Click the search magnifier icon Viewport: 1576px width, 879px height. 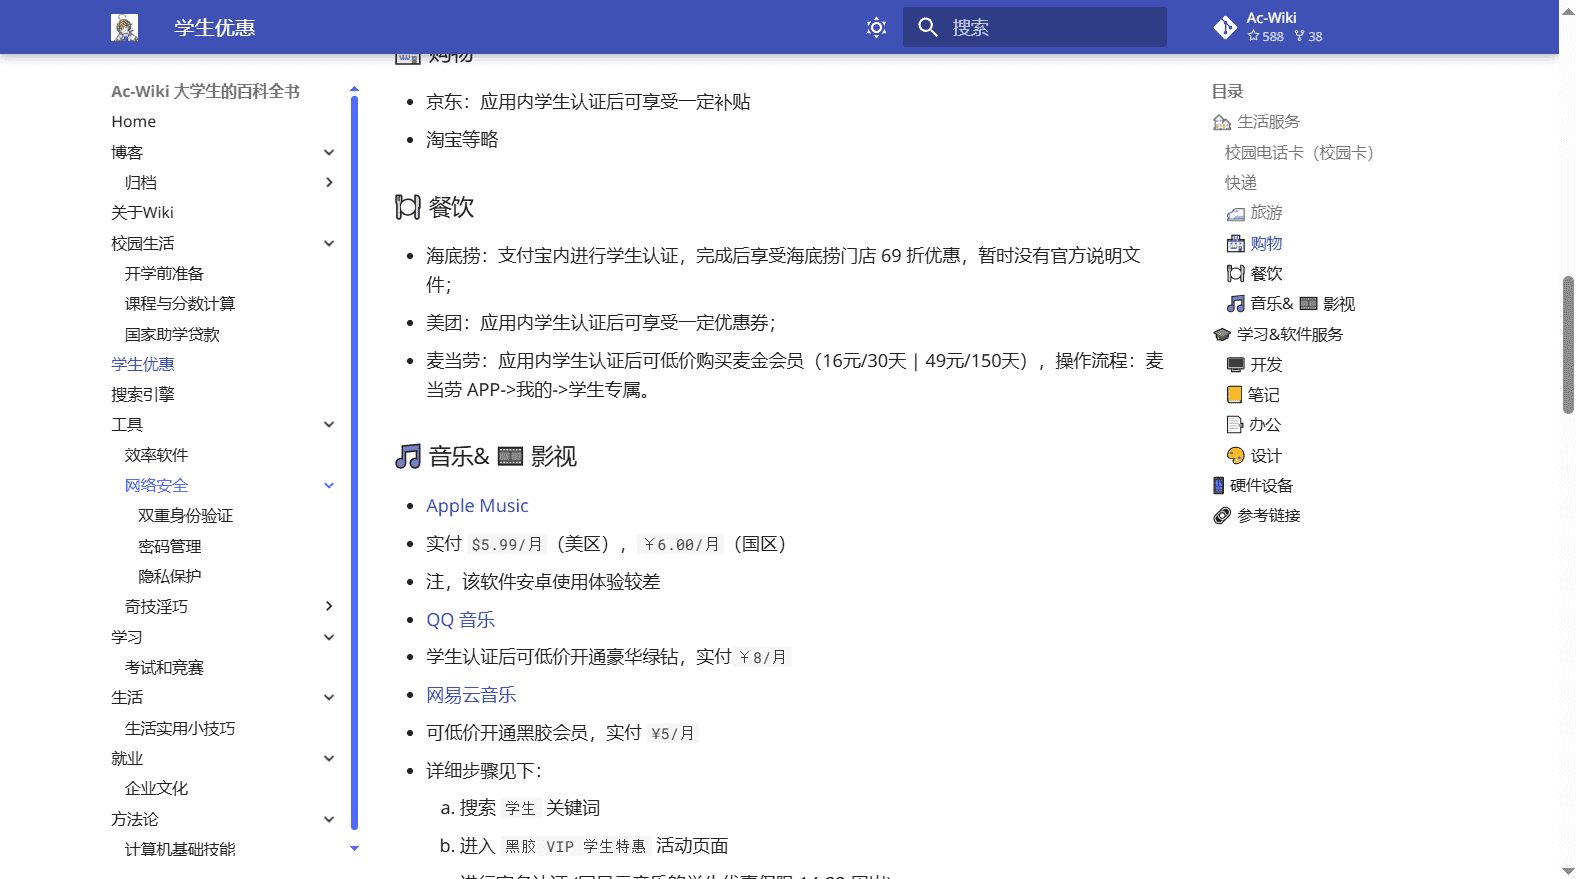pos(928,27)
